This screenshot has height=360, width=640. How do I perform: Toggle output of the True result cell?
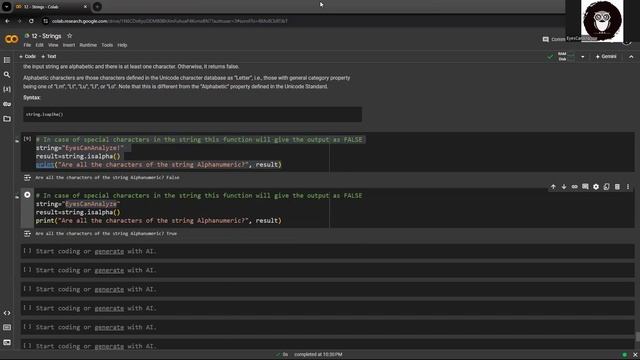(x=27, y=233)
